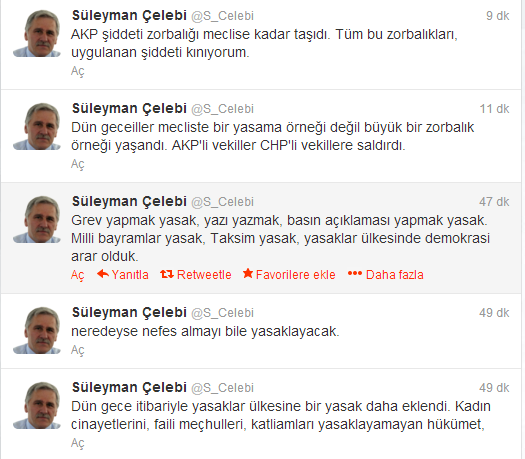Click the three dots Daha fazla icon

tap(355, 274)
